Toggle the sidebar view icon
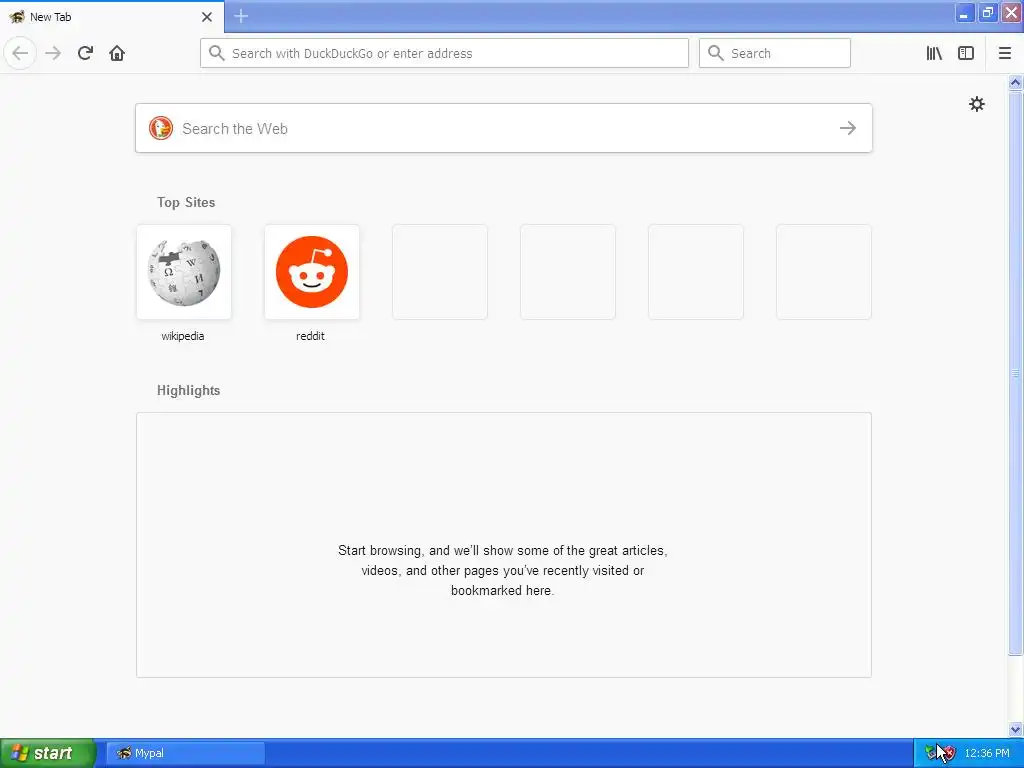1024x768 pixels. click(966, 53)
